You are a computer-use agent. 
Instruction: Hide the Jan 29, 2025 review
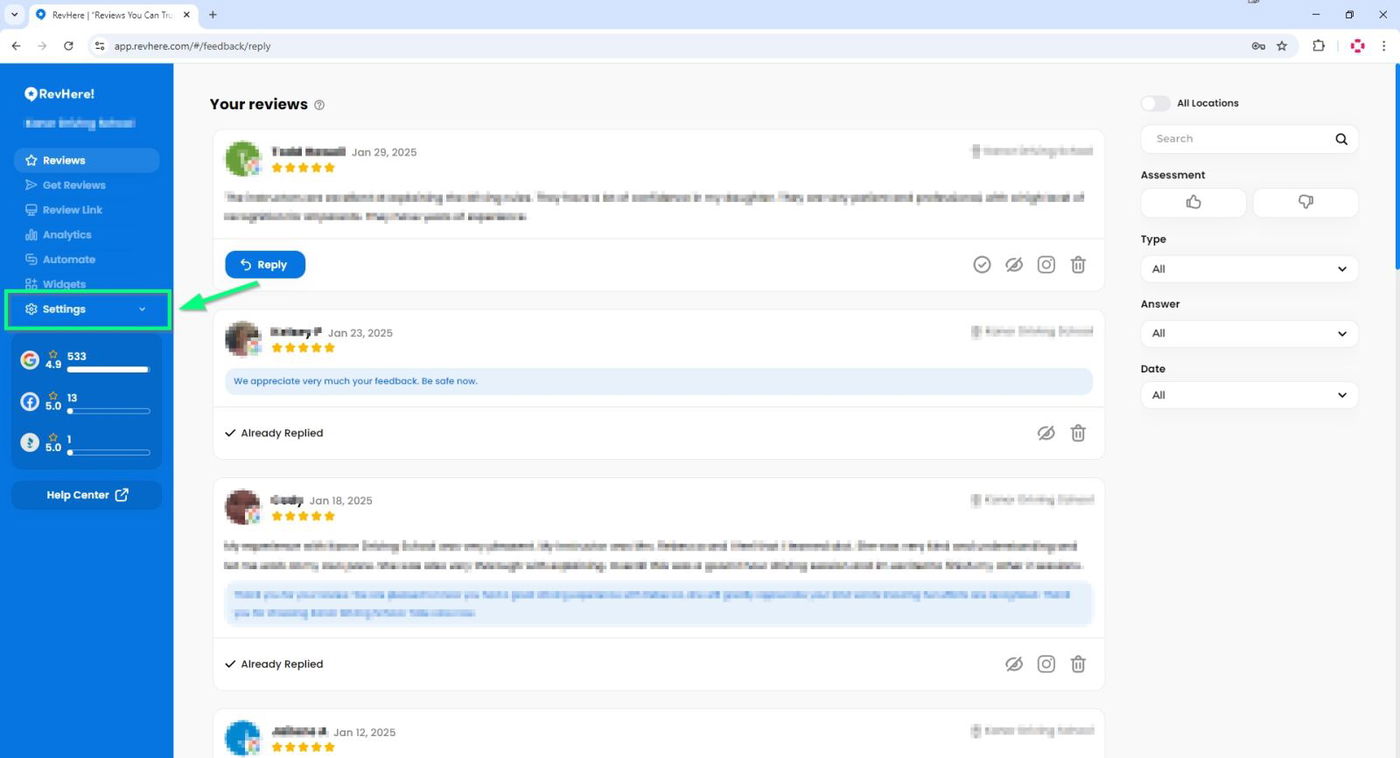[x=1014, y=265]
